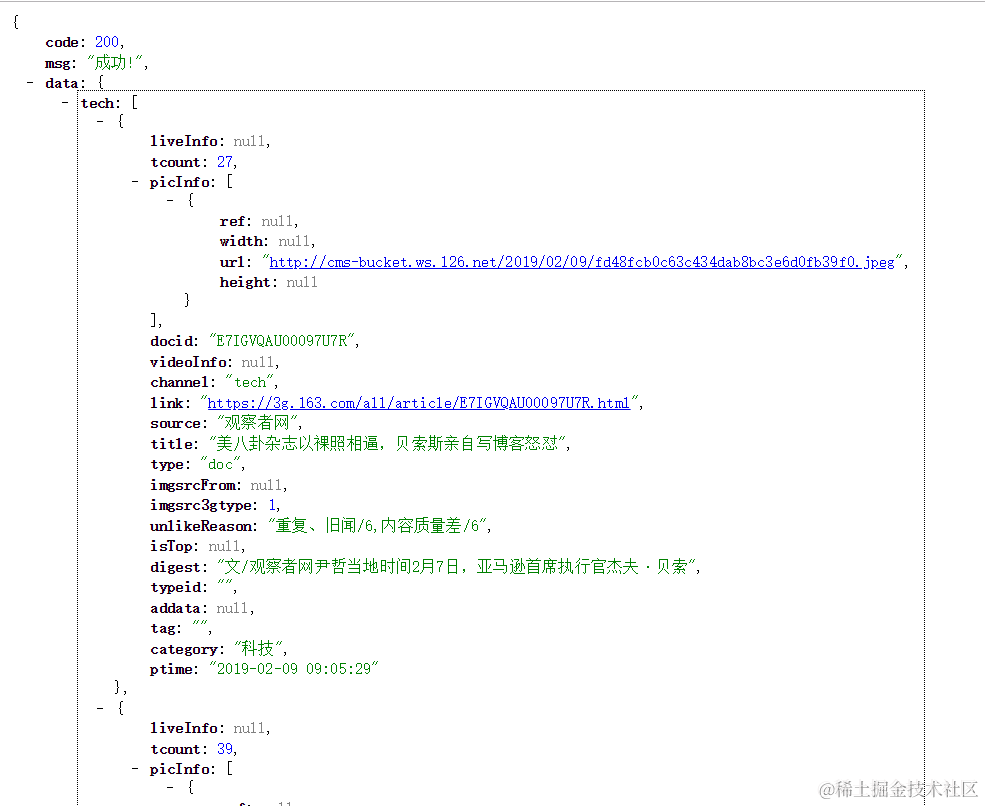
Task: Click the liveInfo key in first item
Action: 184,141
